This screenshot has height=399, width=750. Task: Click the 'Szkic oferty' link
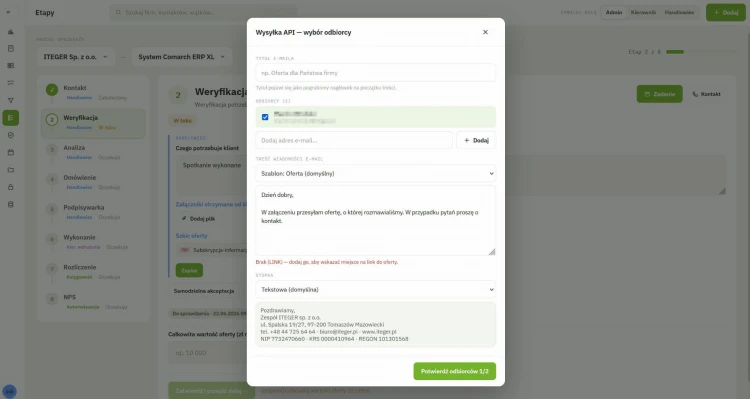click(x=191, y=236)
